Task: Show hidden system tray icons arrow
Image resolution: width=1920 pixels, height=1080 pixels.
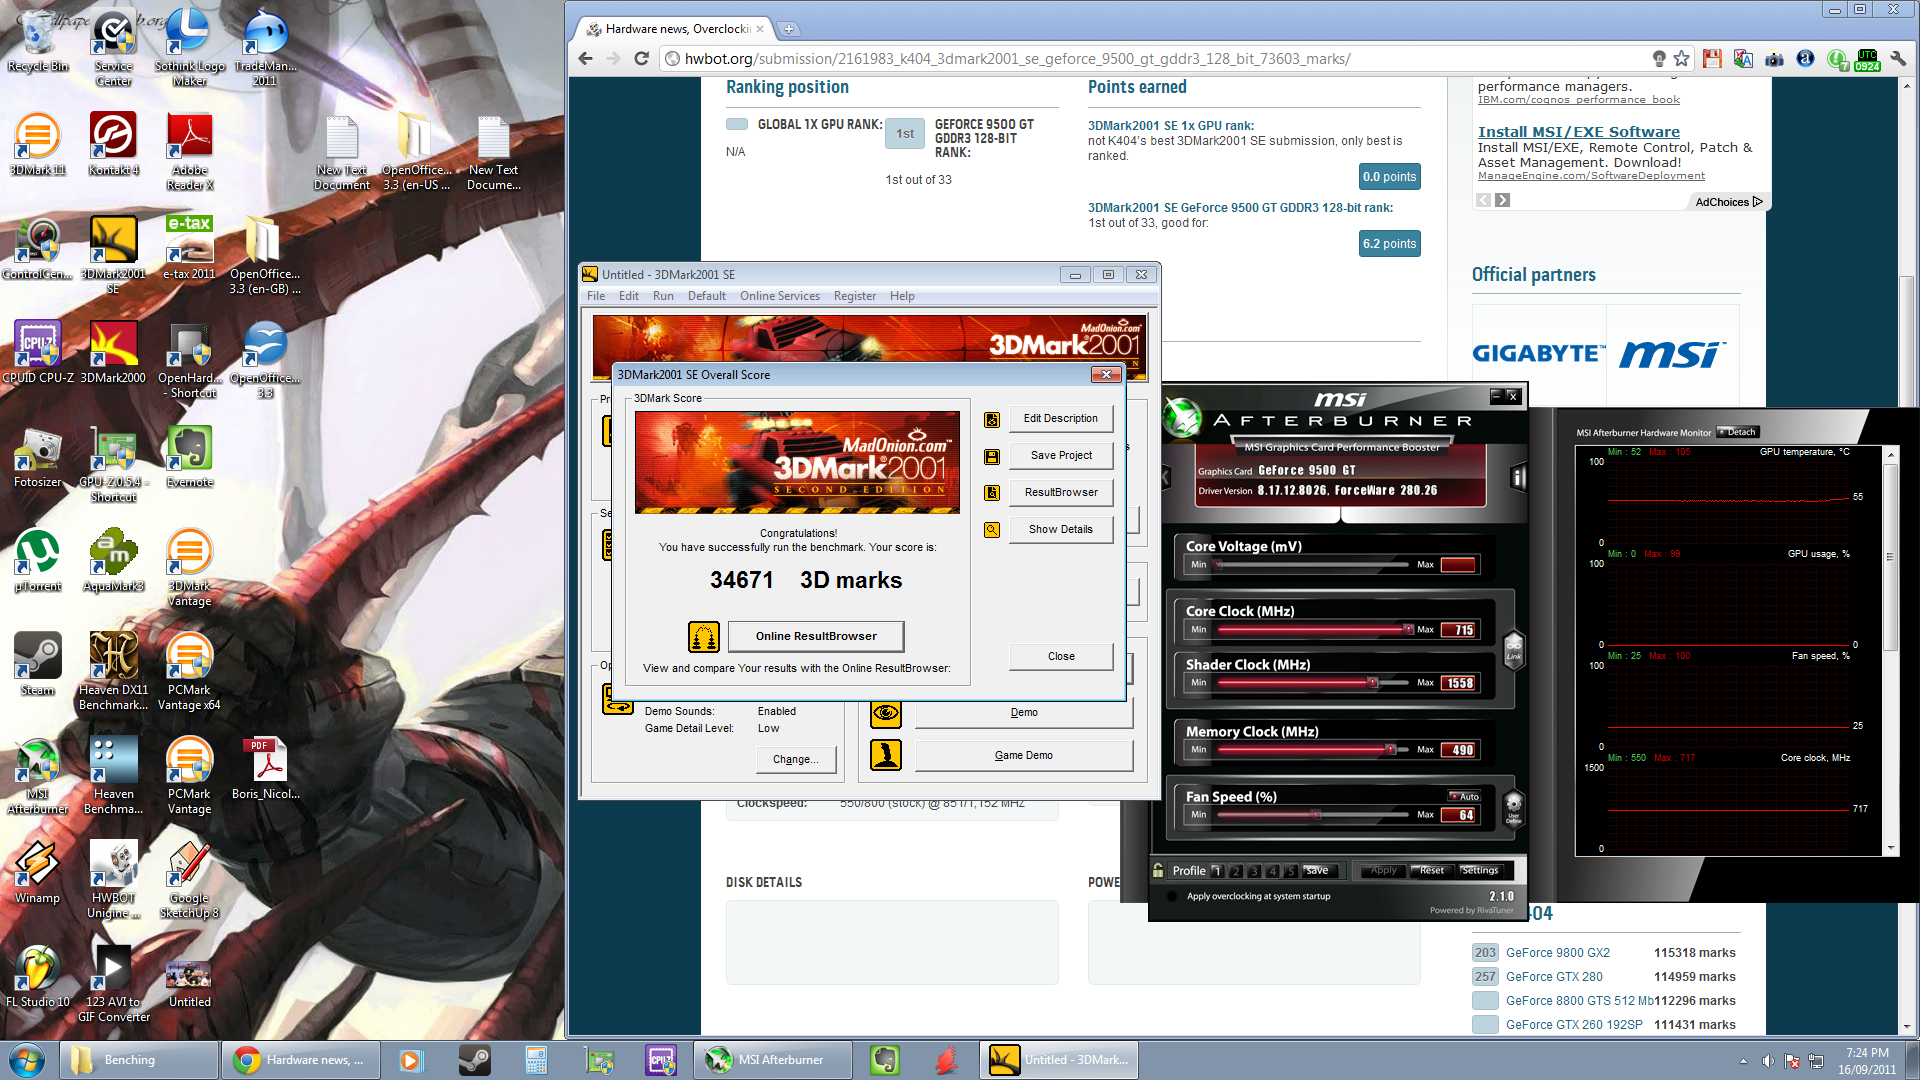Action: [x=1743, y=1061]
